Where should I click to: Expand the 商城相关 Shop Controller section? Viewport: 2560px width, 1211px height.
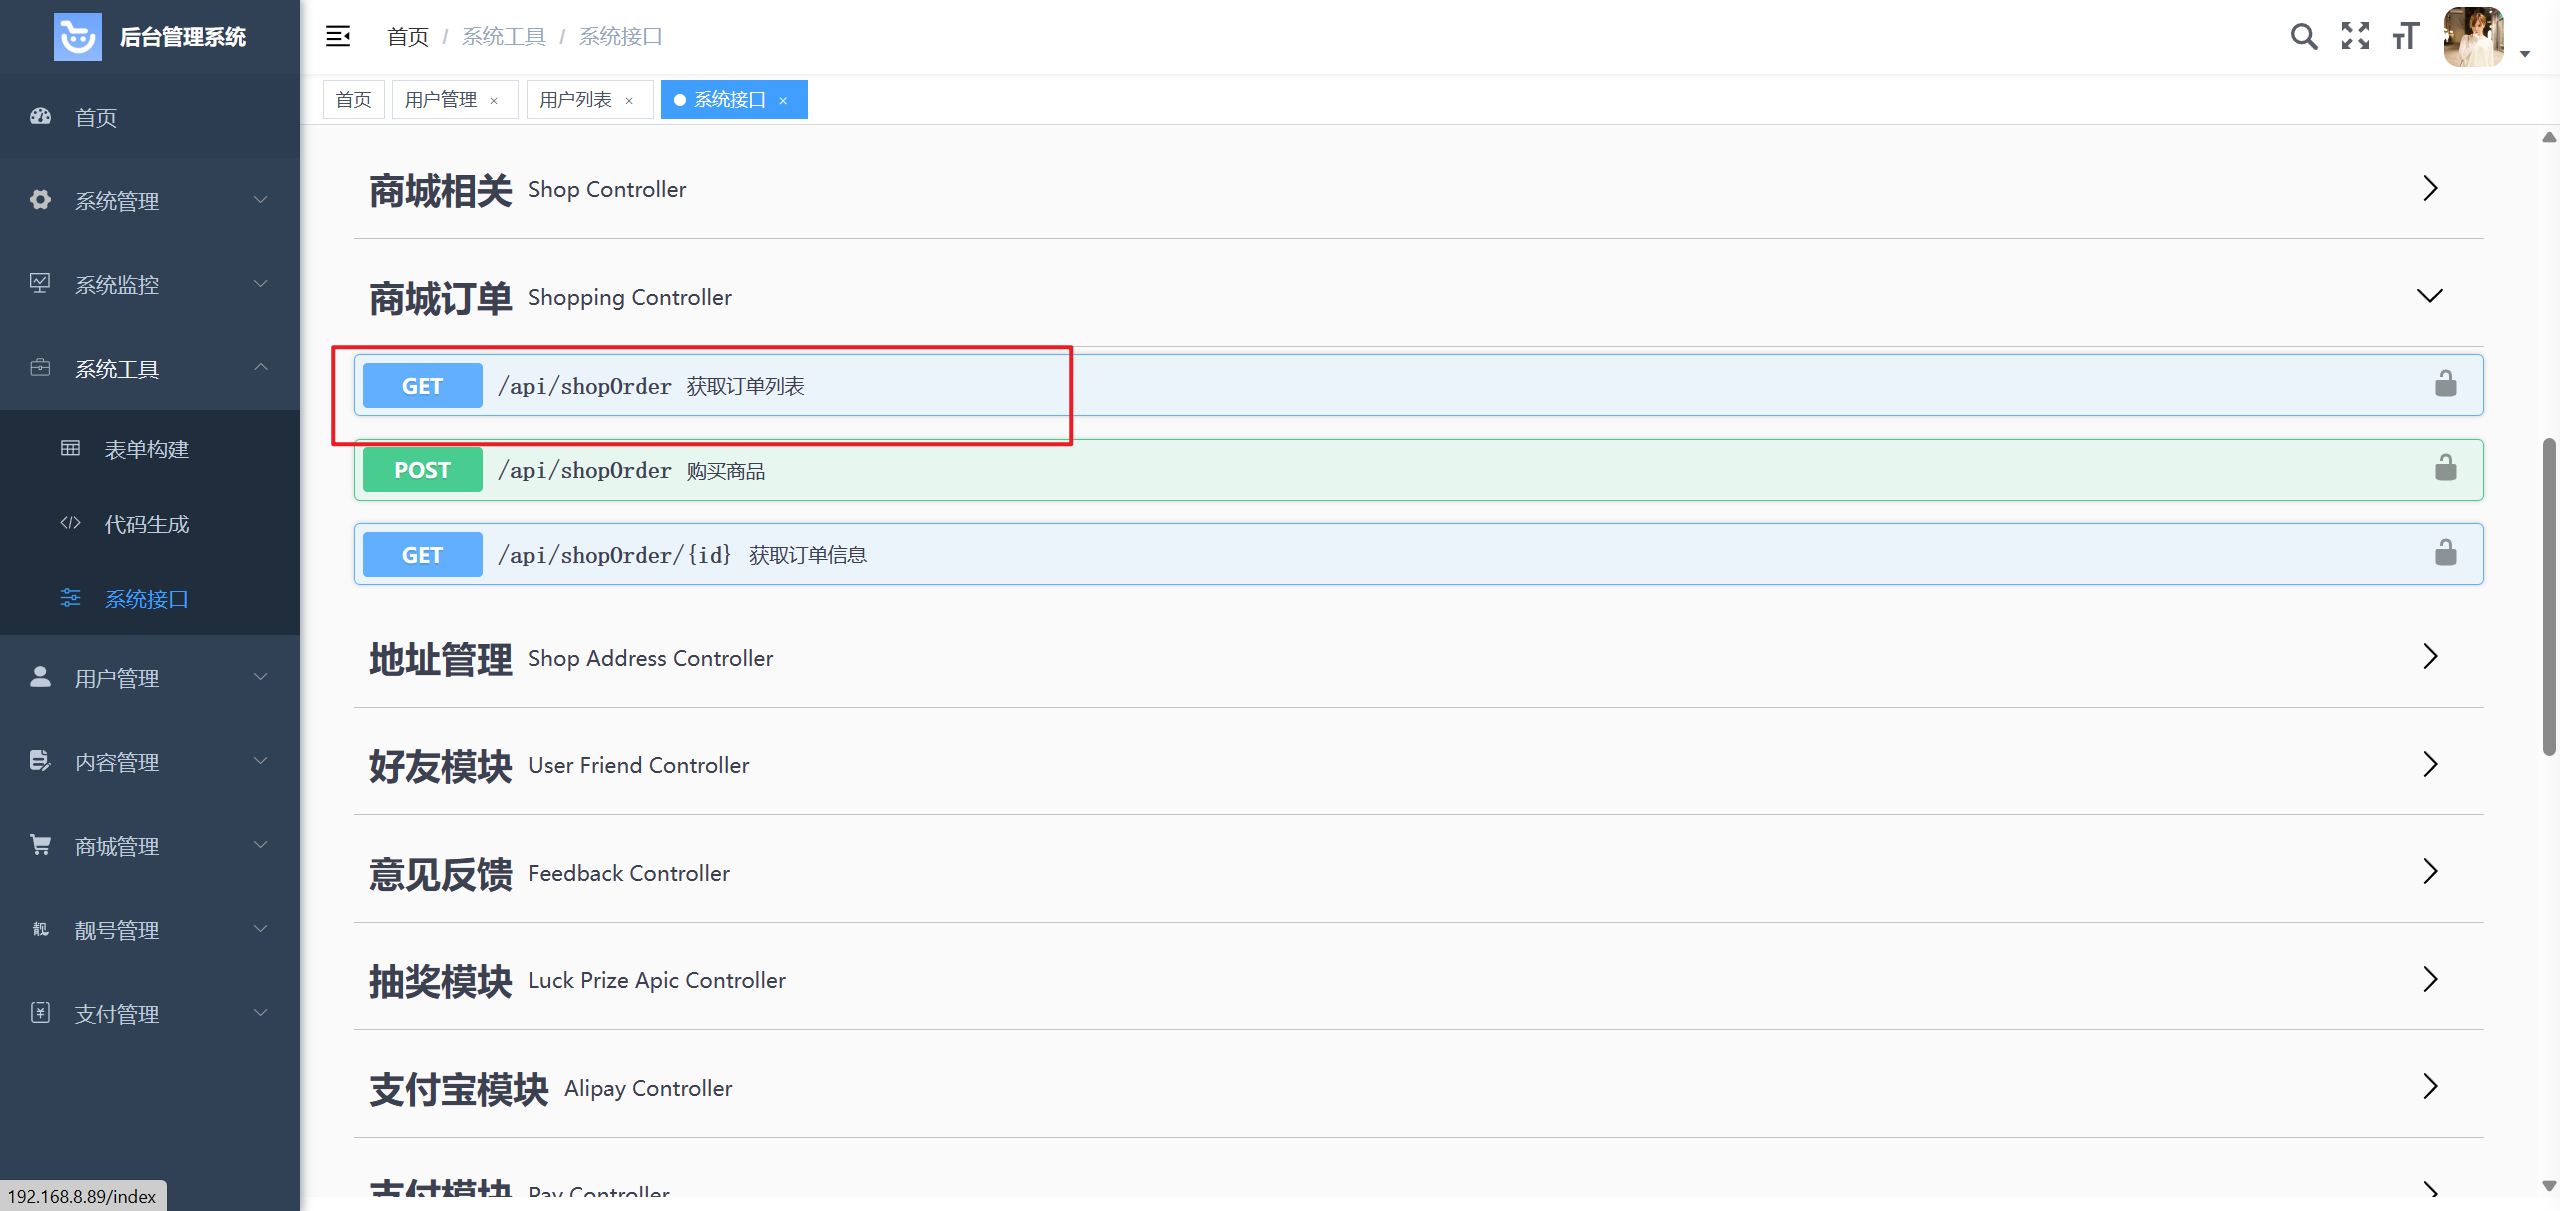pos(2429,188)
